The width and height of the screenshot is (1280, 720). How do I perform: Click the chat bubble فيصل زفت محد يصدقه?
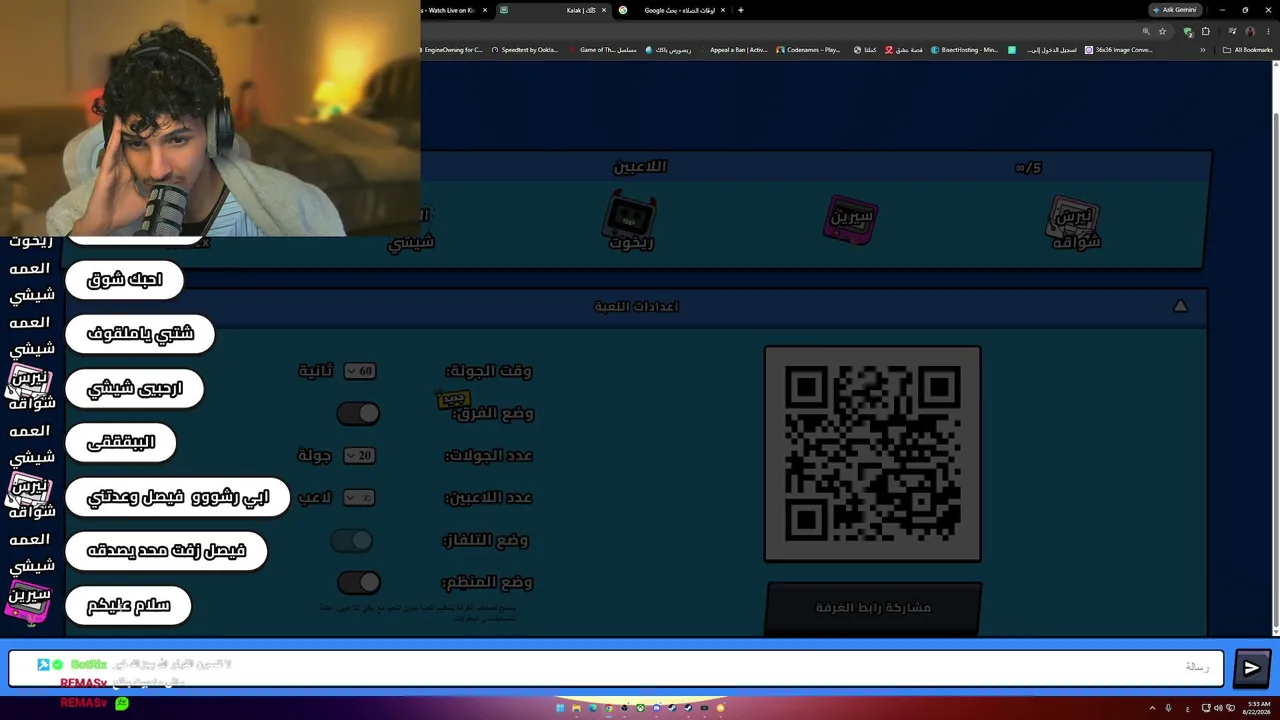point(166,551)
